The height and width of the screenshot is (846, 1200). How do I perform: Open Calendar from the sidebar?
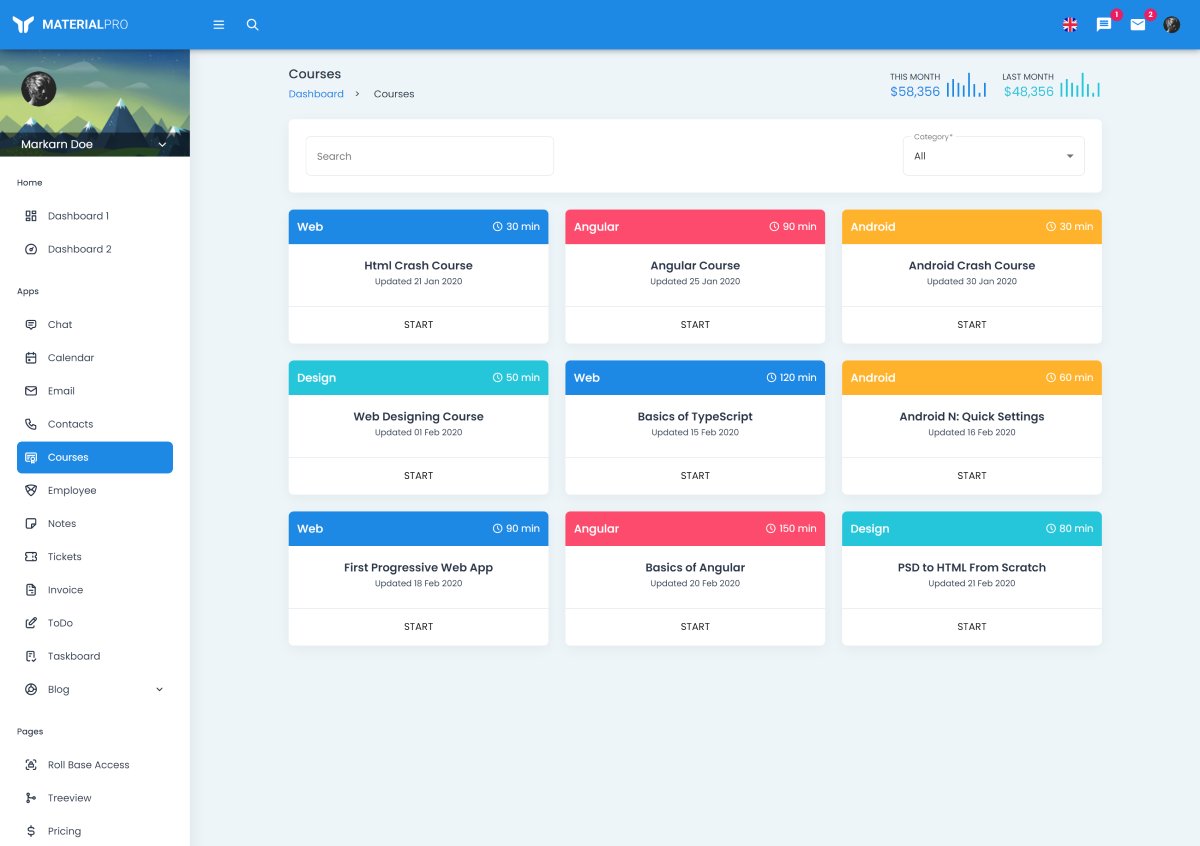click(71, 358)
